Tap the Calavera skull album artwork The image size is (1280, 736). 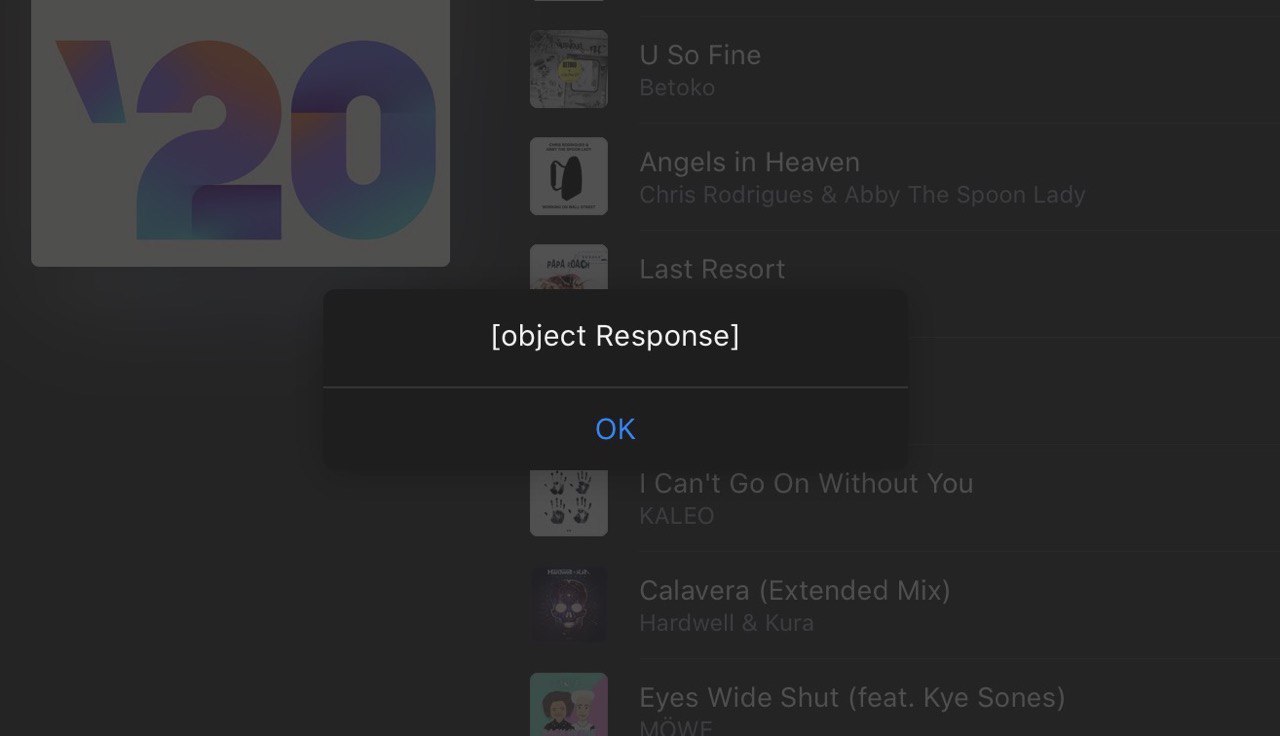(569, 604)
